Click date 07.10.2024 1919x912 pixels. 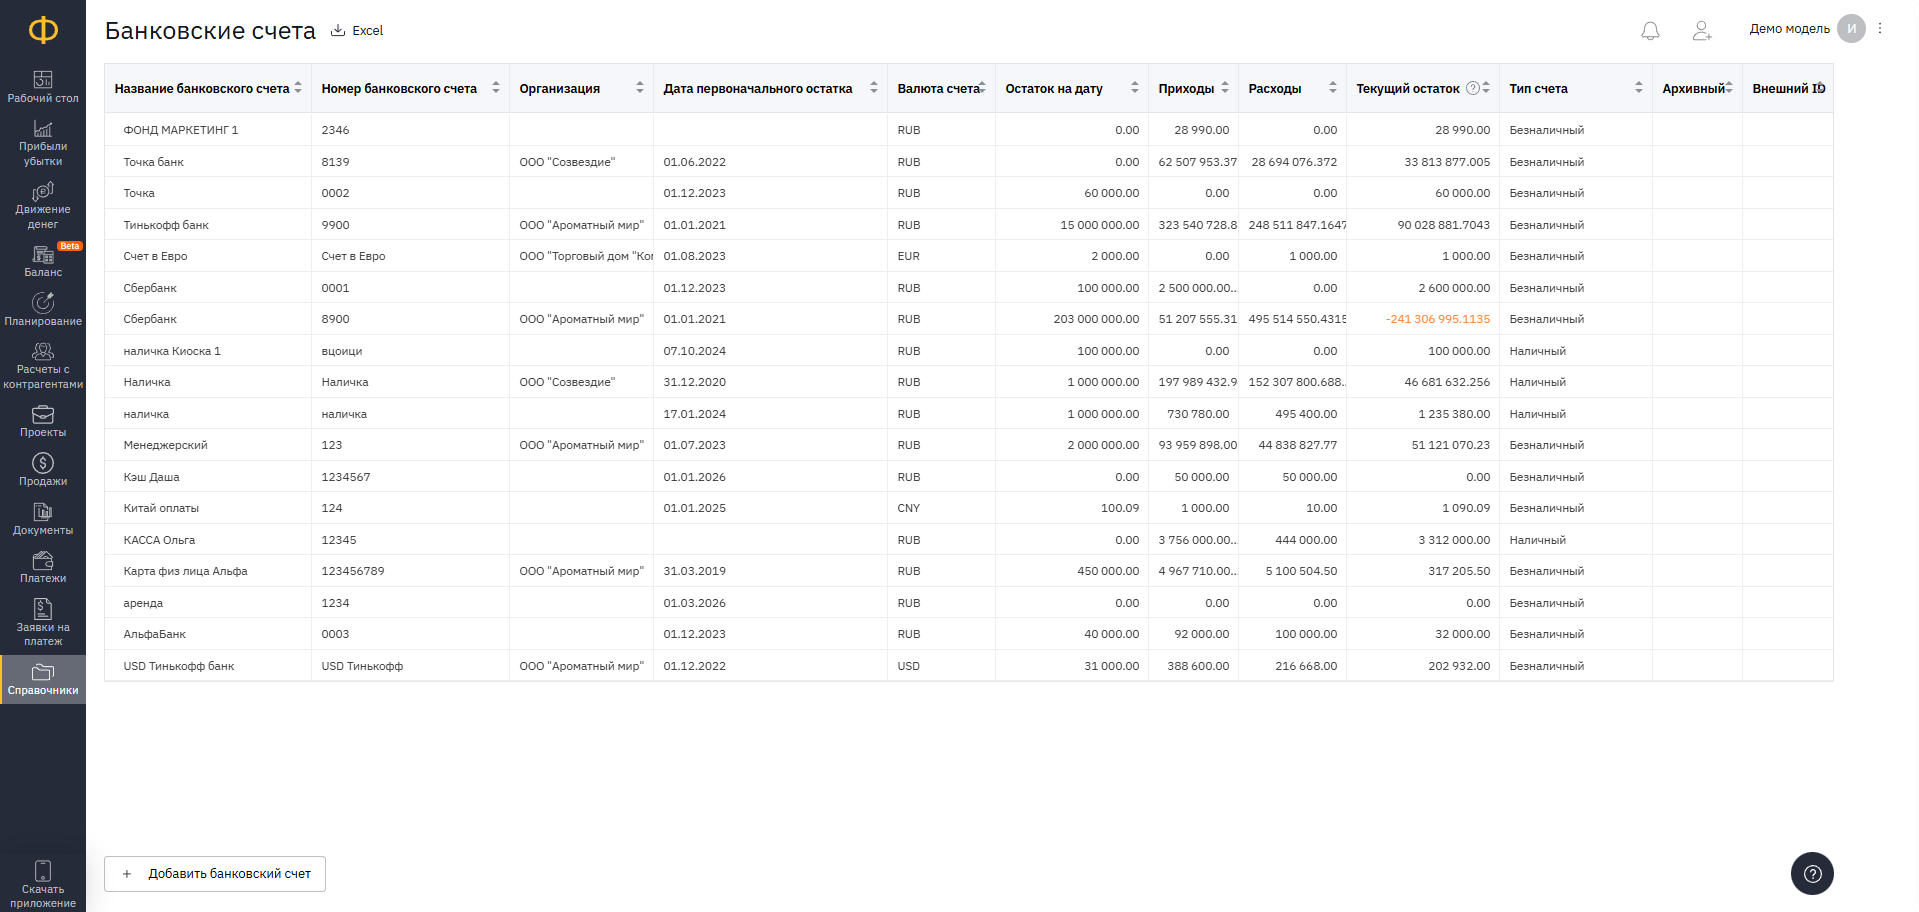pos(695,351)
